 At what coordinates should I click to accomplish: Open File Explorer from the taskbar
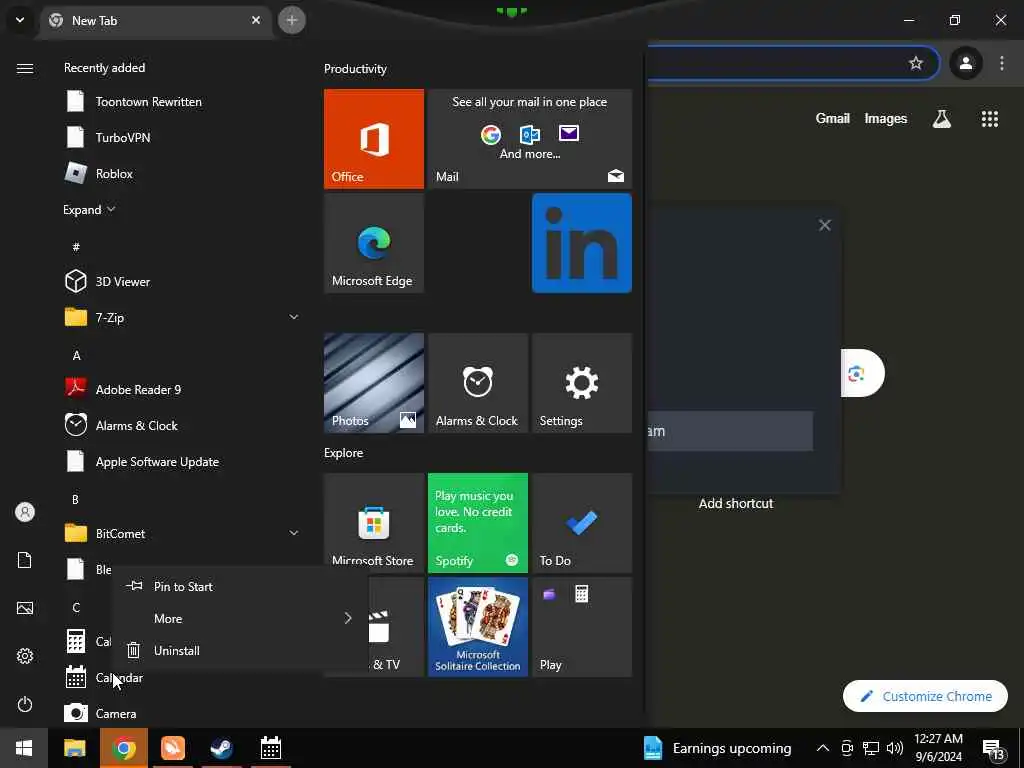[74, 748]
